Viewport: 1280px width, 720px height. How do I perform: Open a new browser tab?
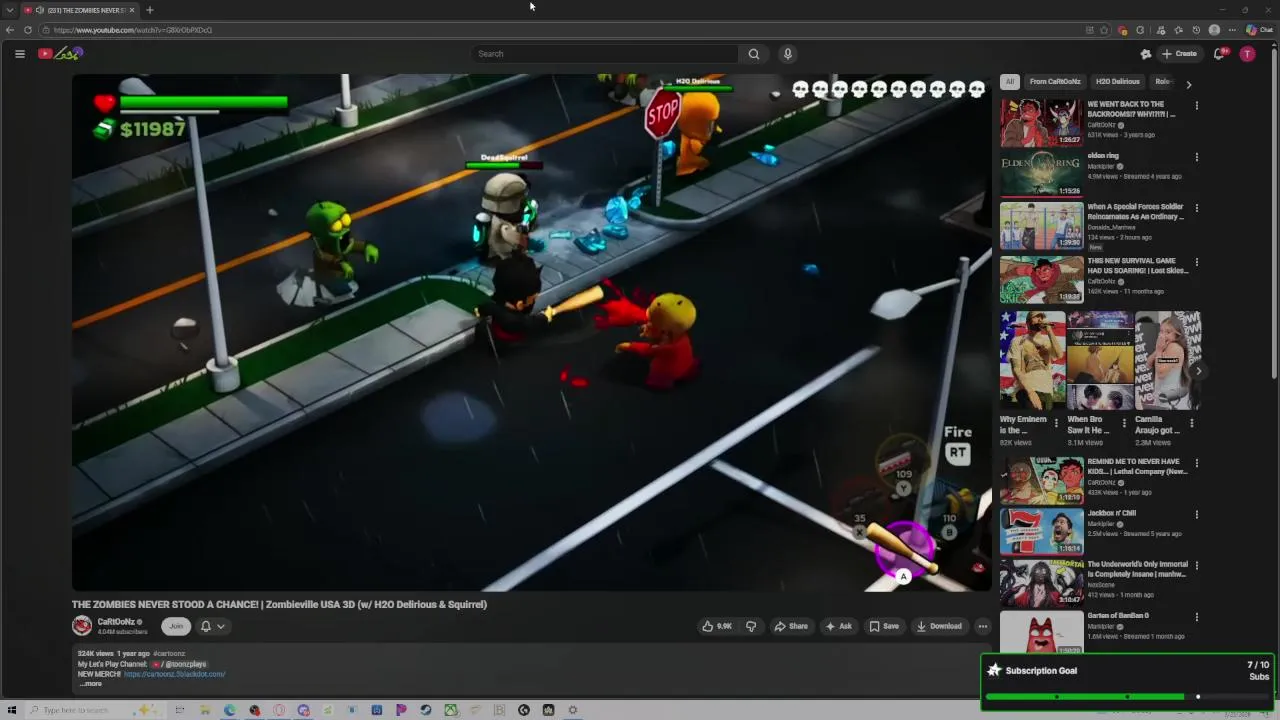click(149, 10)
